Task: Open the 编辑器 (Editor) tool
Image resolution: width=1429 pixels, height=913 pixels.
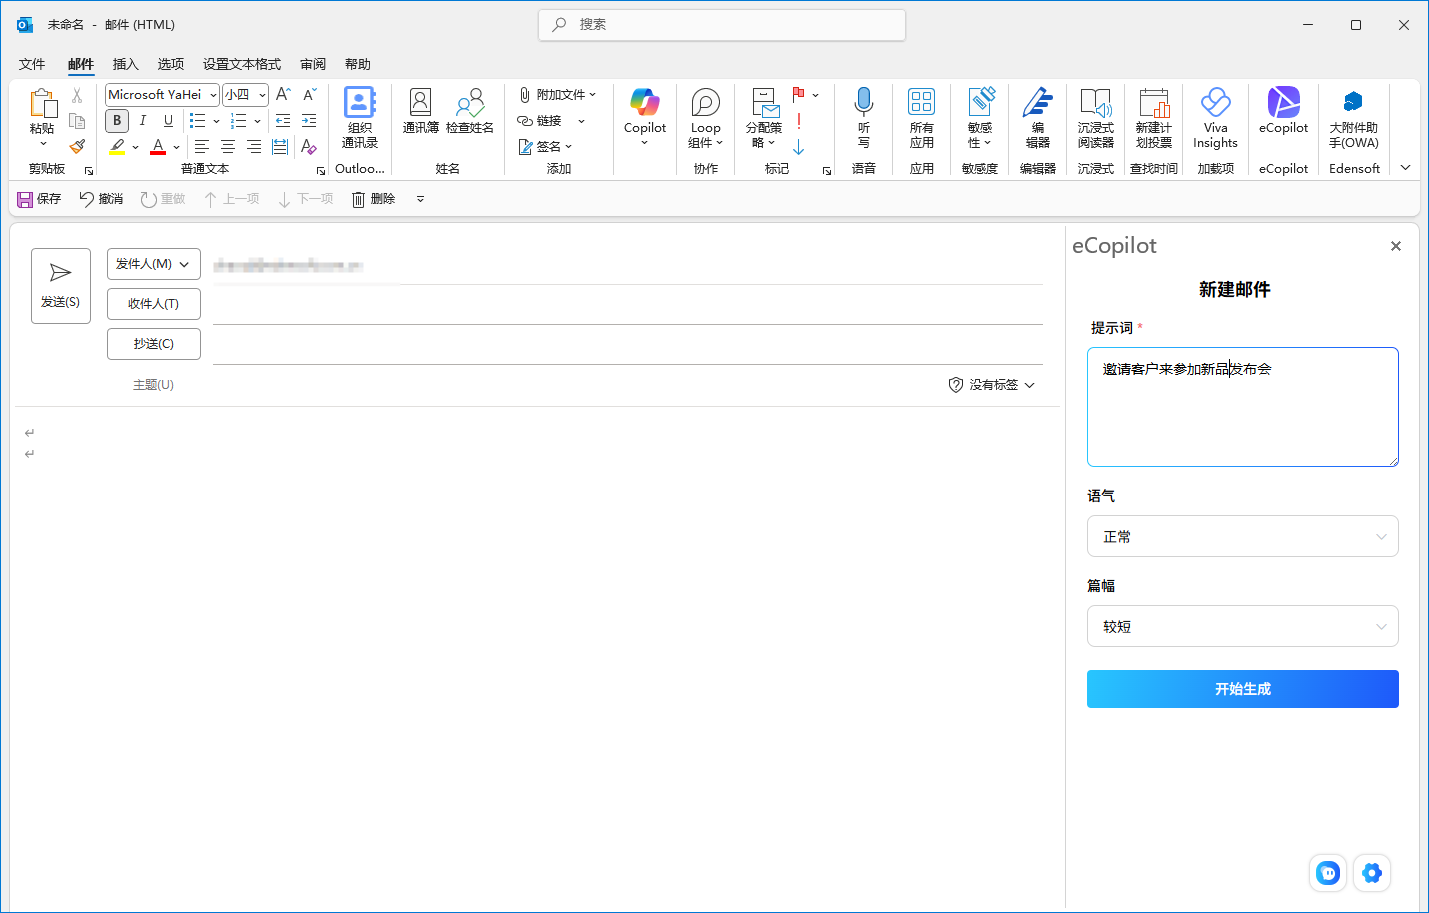Action: tap(1037, 118)
